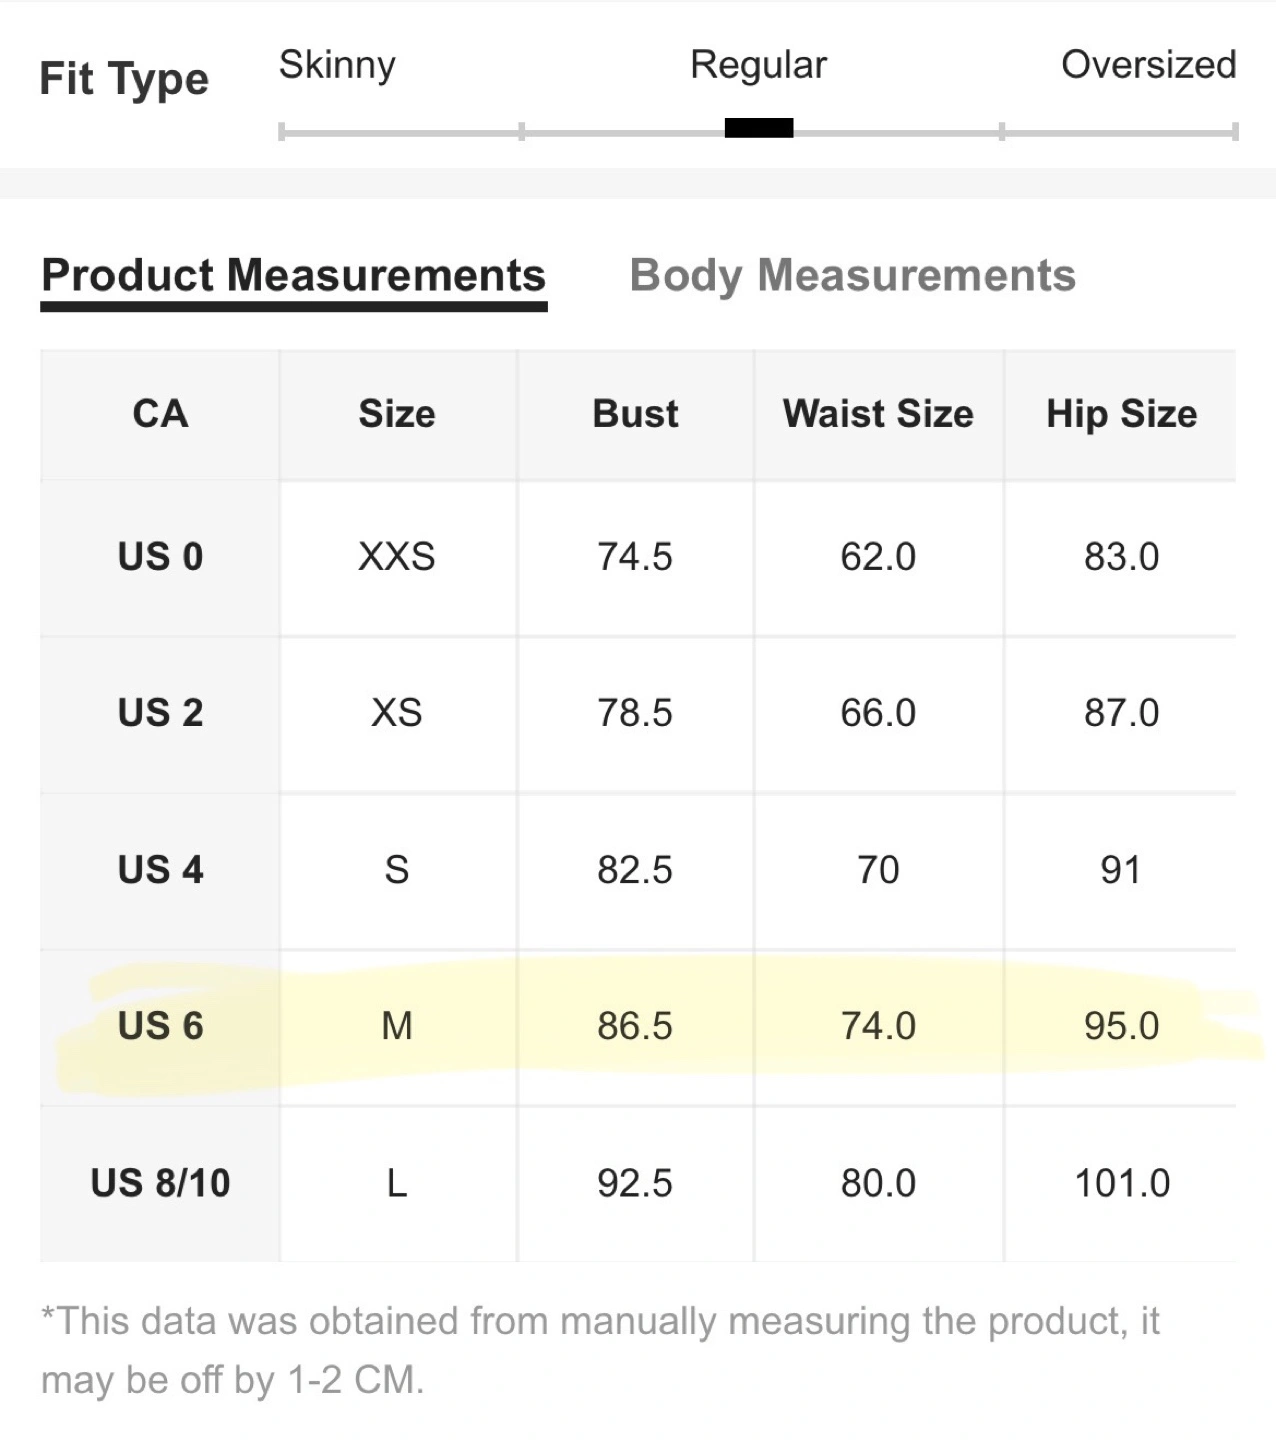The height and width of the screenshot is (1440, 1276).
Task: Click the 86.5 bust value
Action: 635,1026
